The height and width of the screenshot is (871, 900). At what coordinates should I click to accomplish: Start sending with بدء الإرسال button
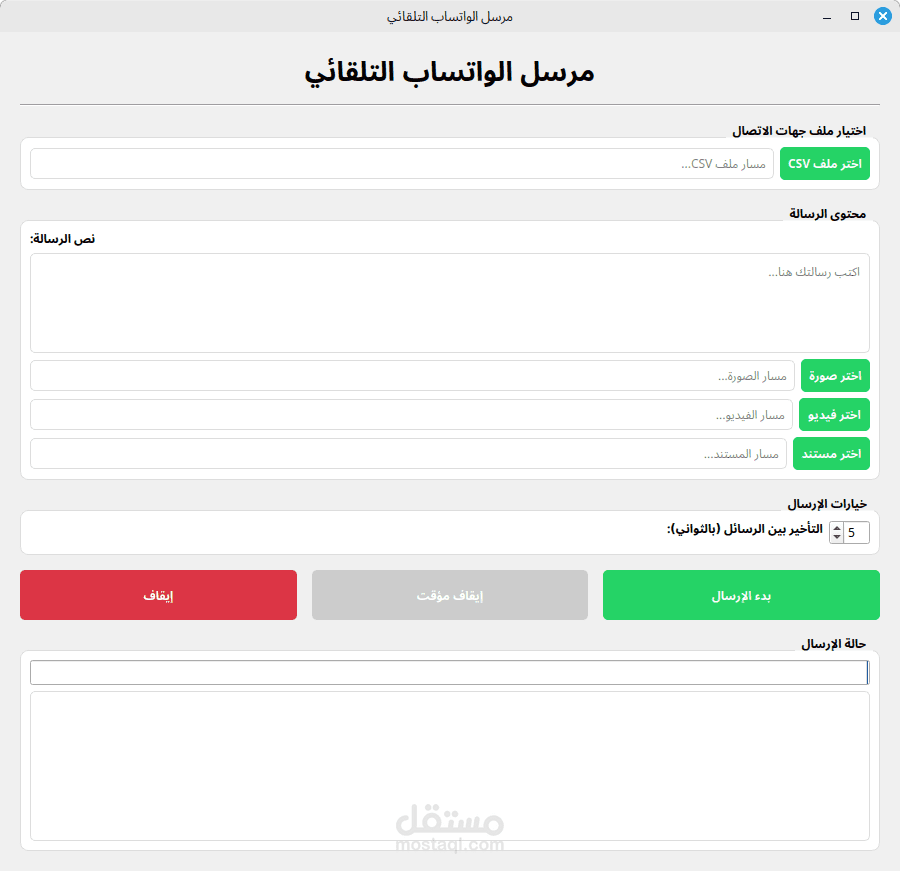pos(741,595)
